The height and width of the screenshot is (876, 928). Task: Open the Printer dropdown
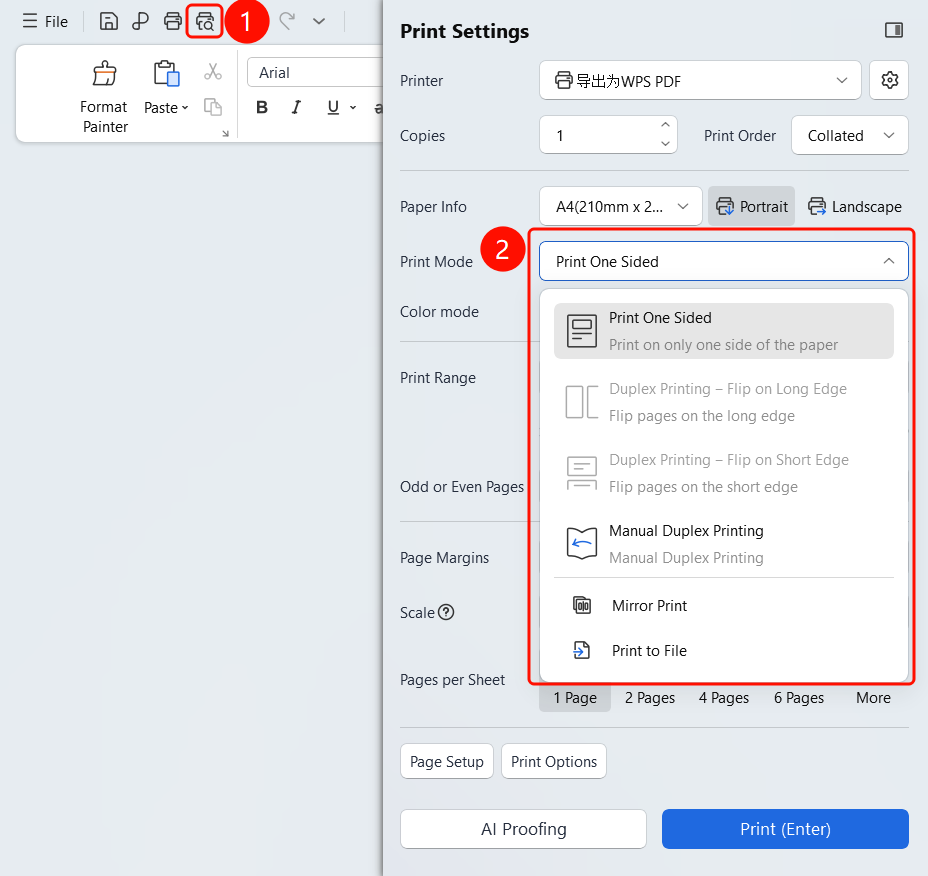pos(700,80)
